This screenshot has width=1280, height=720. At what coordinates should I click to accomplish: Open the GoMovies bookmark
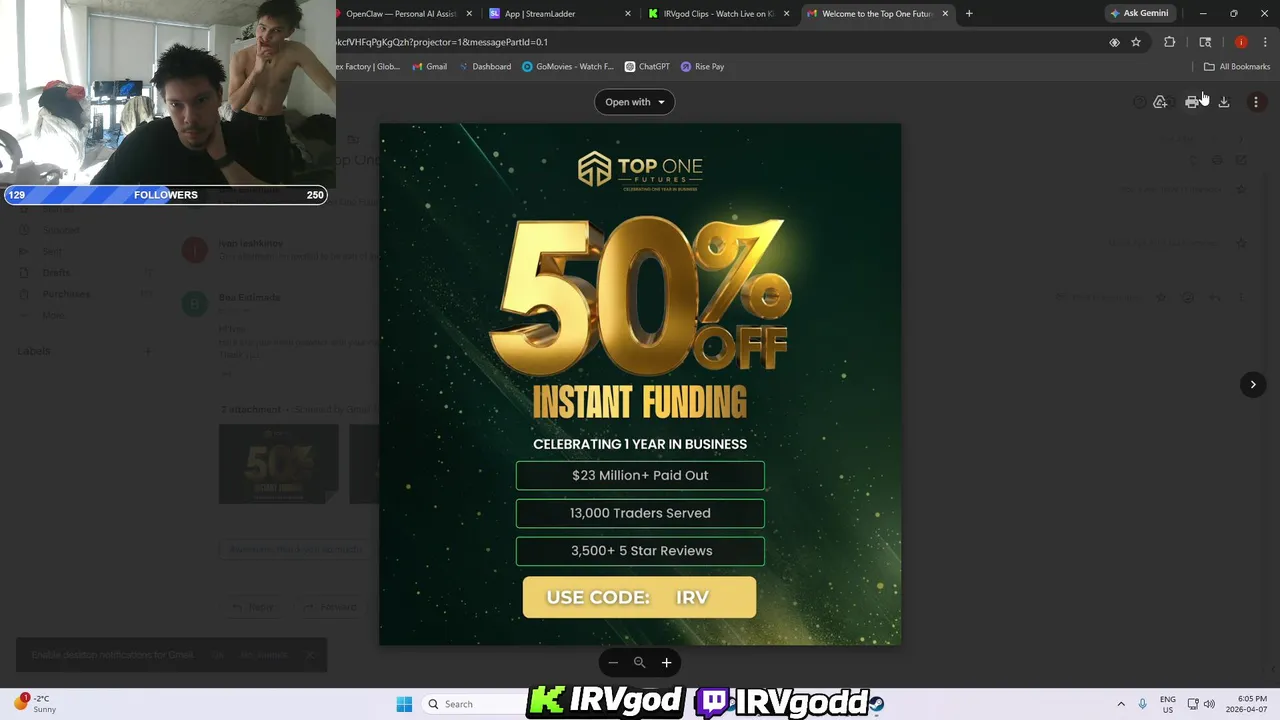[568, 66]
